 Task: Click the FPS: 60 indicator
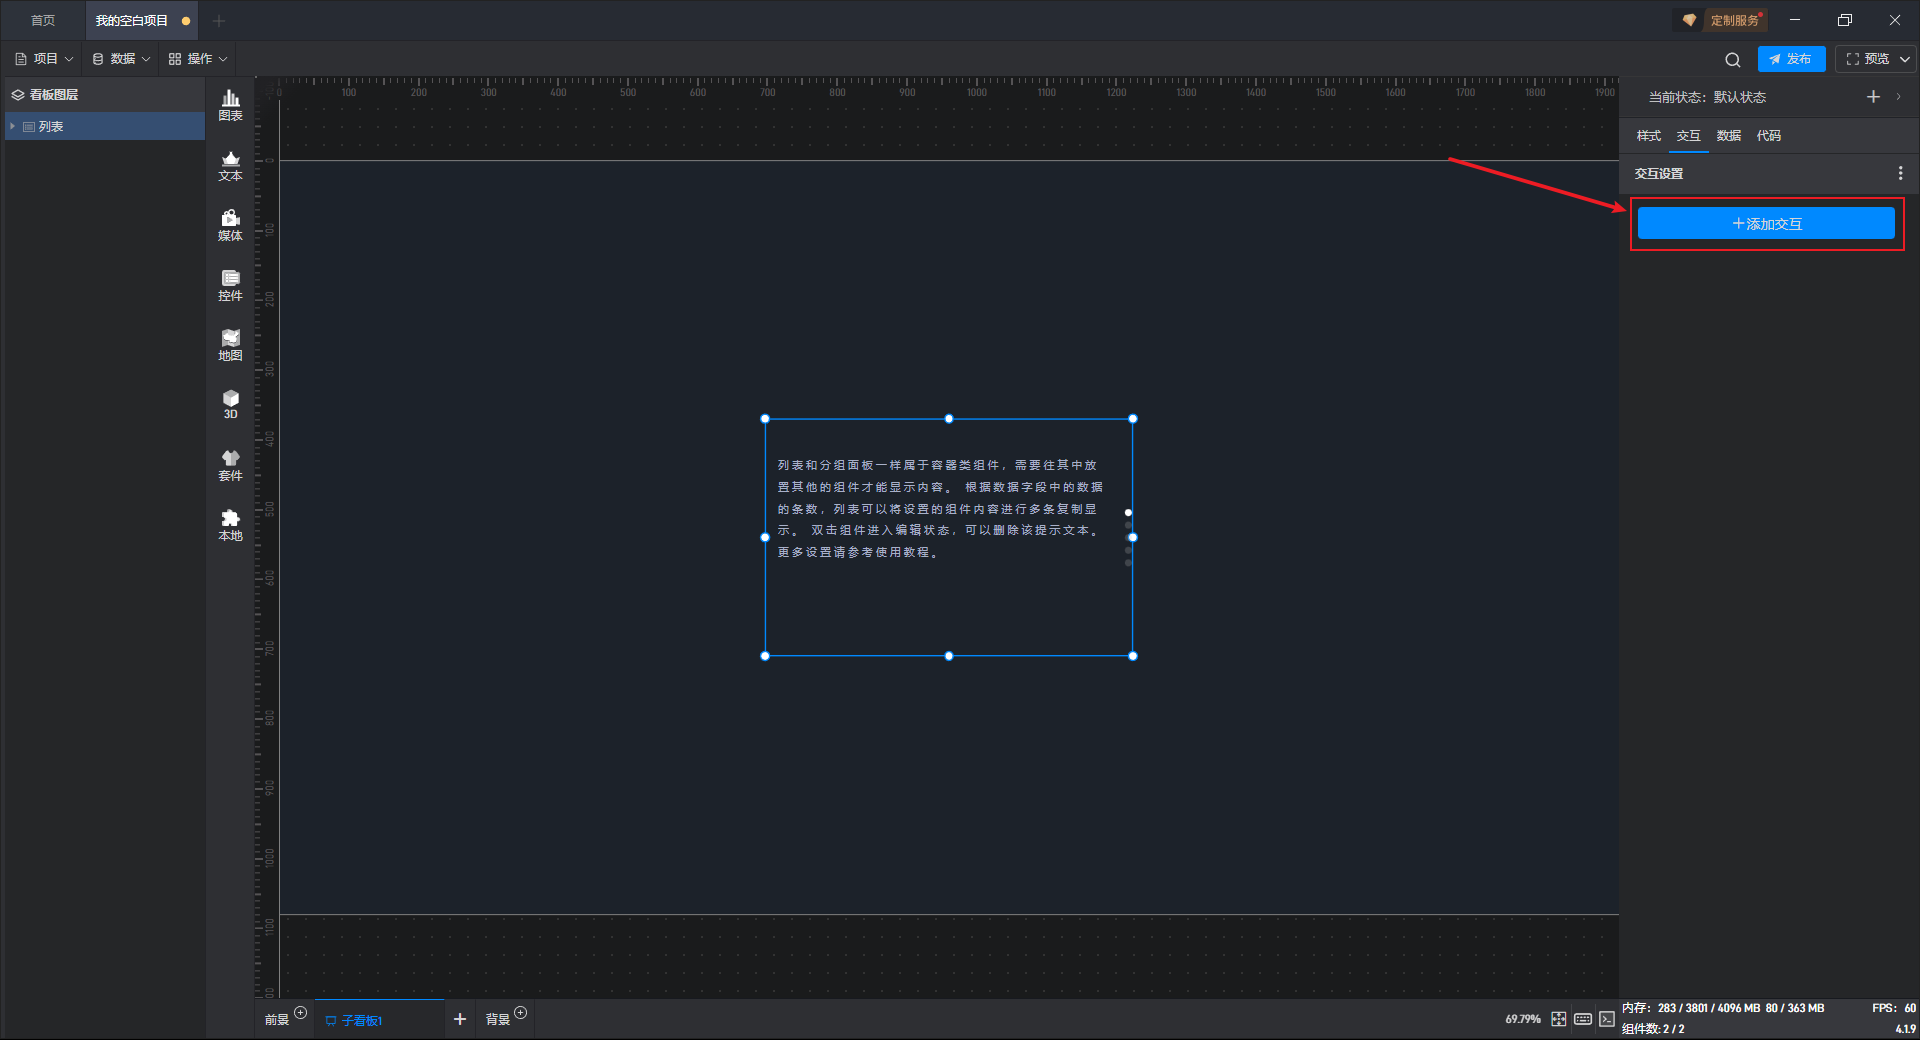tap(1894, 1008)
